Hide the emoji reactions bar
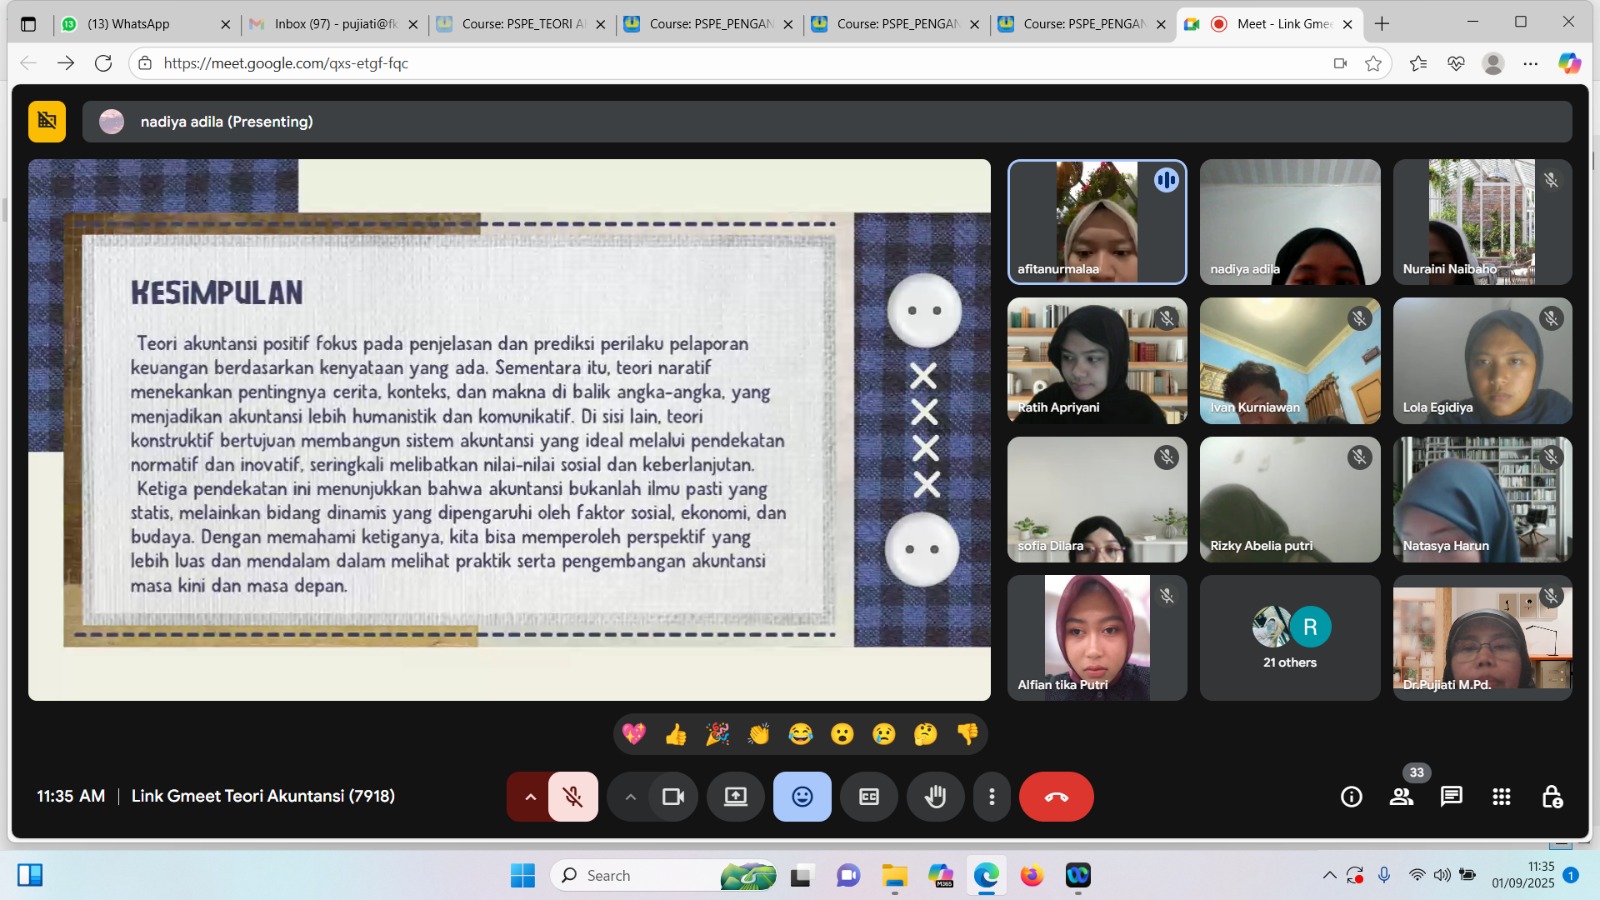The width and height of the screenshot is (1600, 900). point(802,797)
